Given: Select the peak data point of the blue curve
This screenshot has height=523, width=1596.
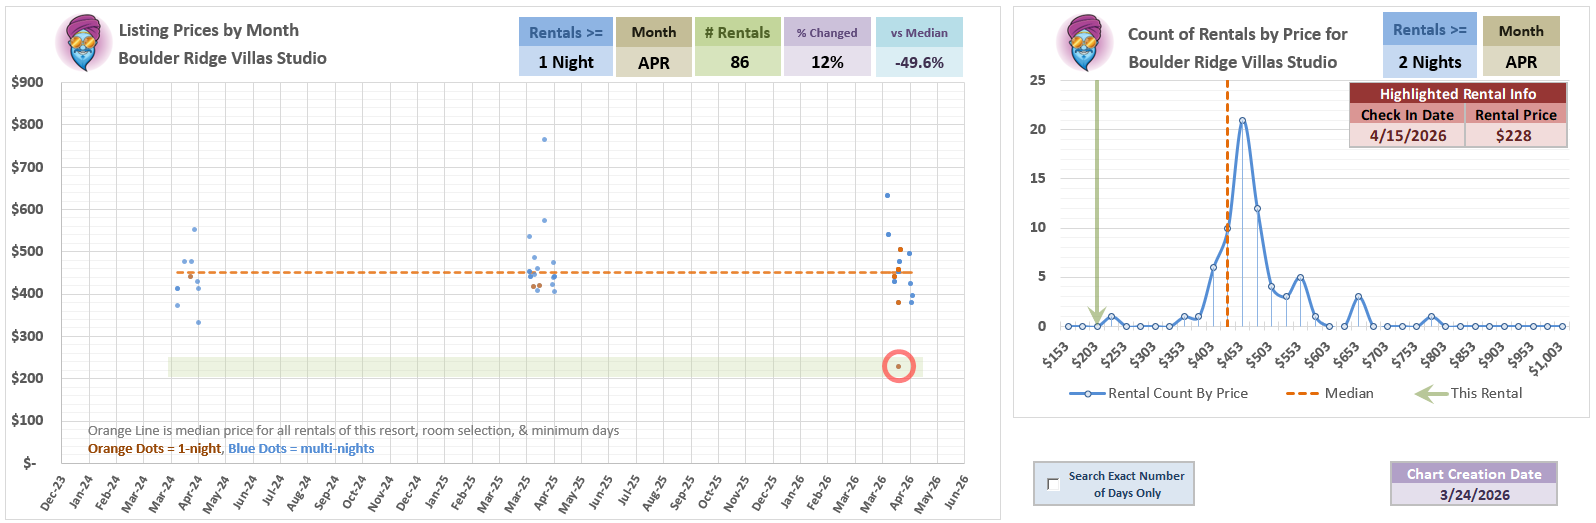Looking at the screenshot, I should [1242, 121].
